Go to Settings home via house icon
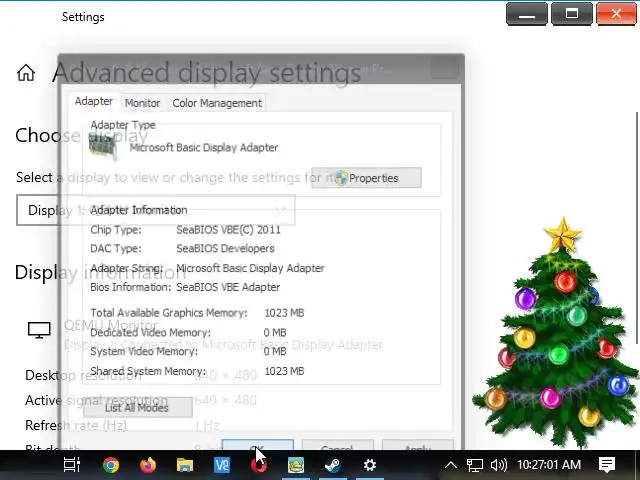The image size is (640, 480). click(x=26, y=73)
